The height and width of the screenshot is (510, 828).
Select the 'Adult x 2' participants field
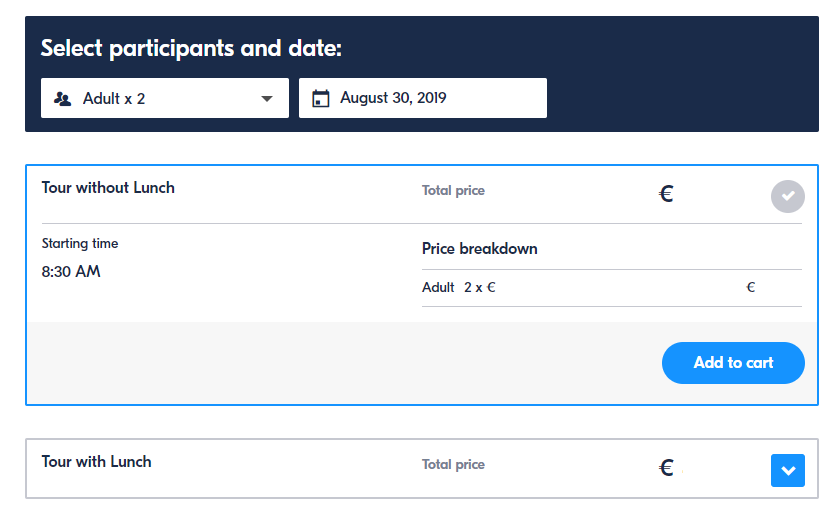point(150,99)
